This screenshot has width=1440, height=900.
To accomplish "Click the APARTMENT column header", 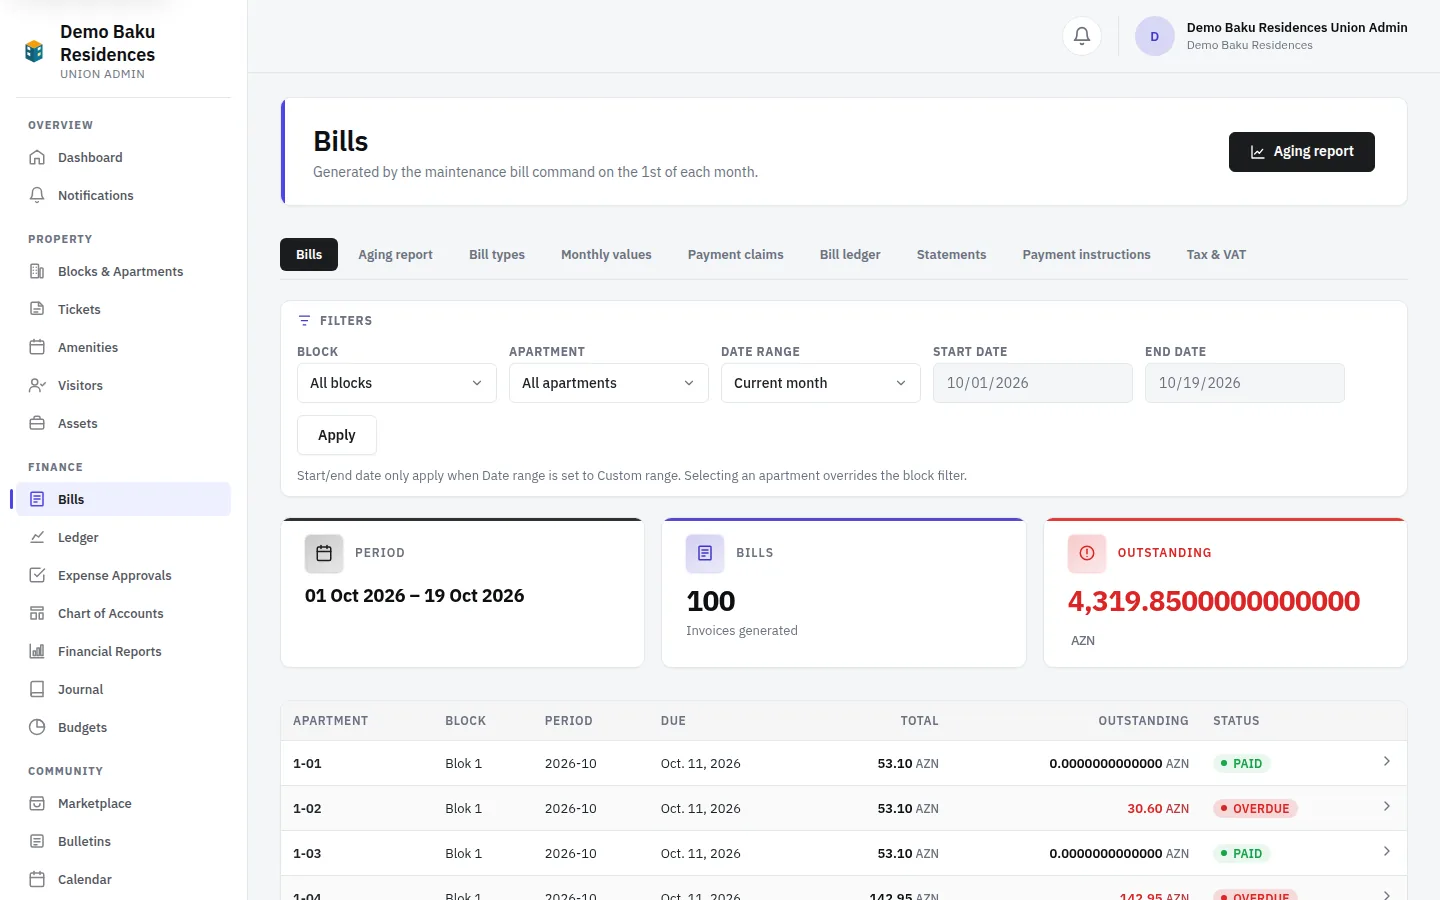I will (330, 721).
